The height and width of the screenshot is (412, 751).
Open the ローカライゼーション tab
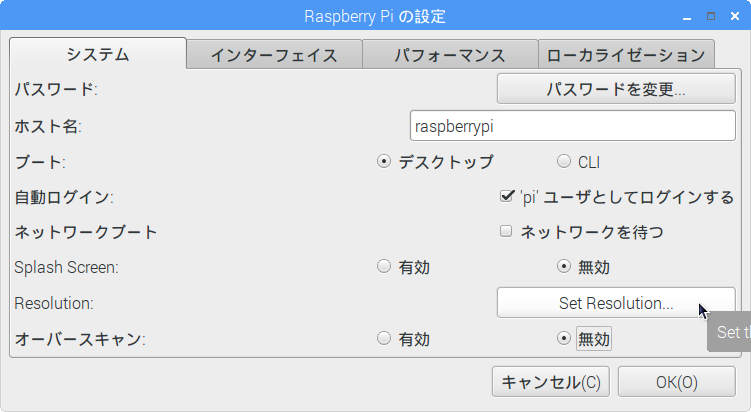626,55
